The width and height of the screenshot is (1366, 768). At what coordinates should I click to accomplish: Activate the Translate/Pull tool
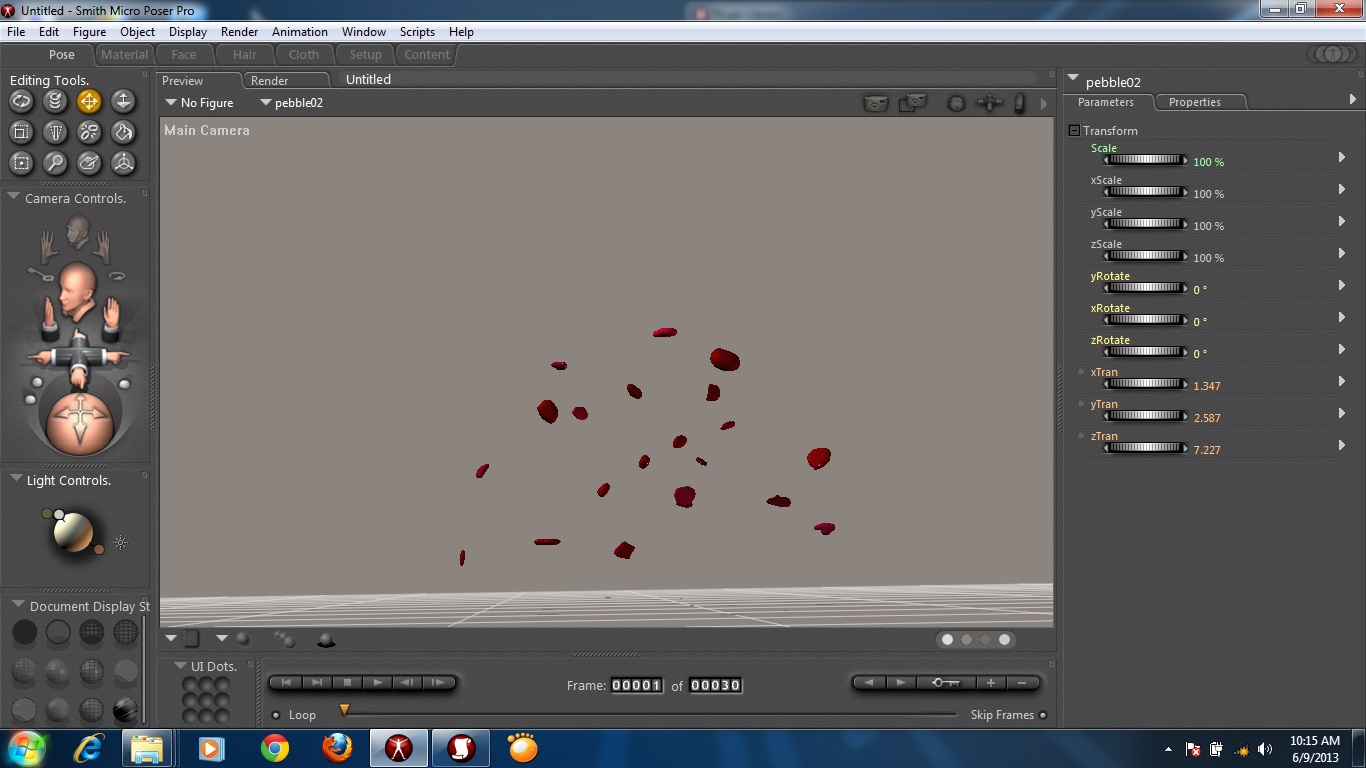click(x=89, y=101)
